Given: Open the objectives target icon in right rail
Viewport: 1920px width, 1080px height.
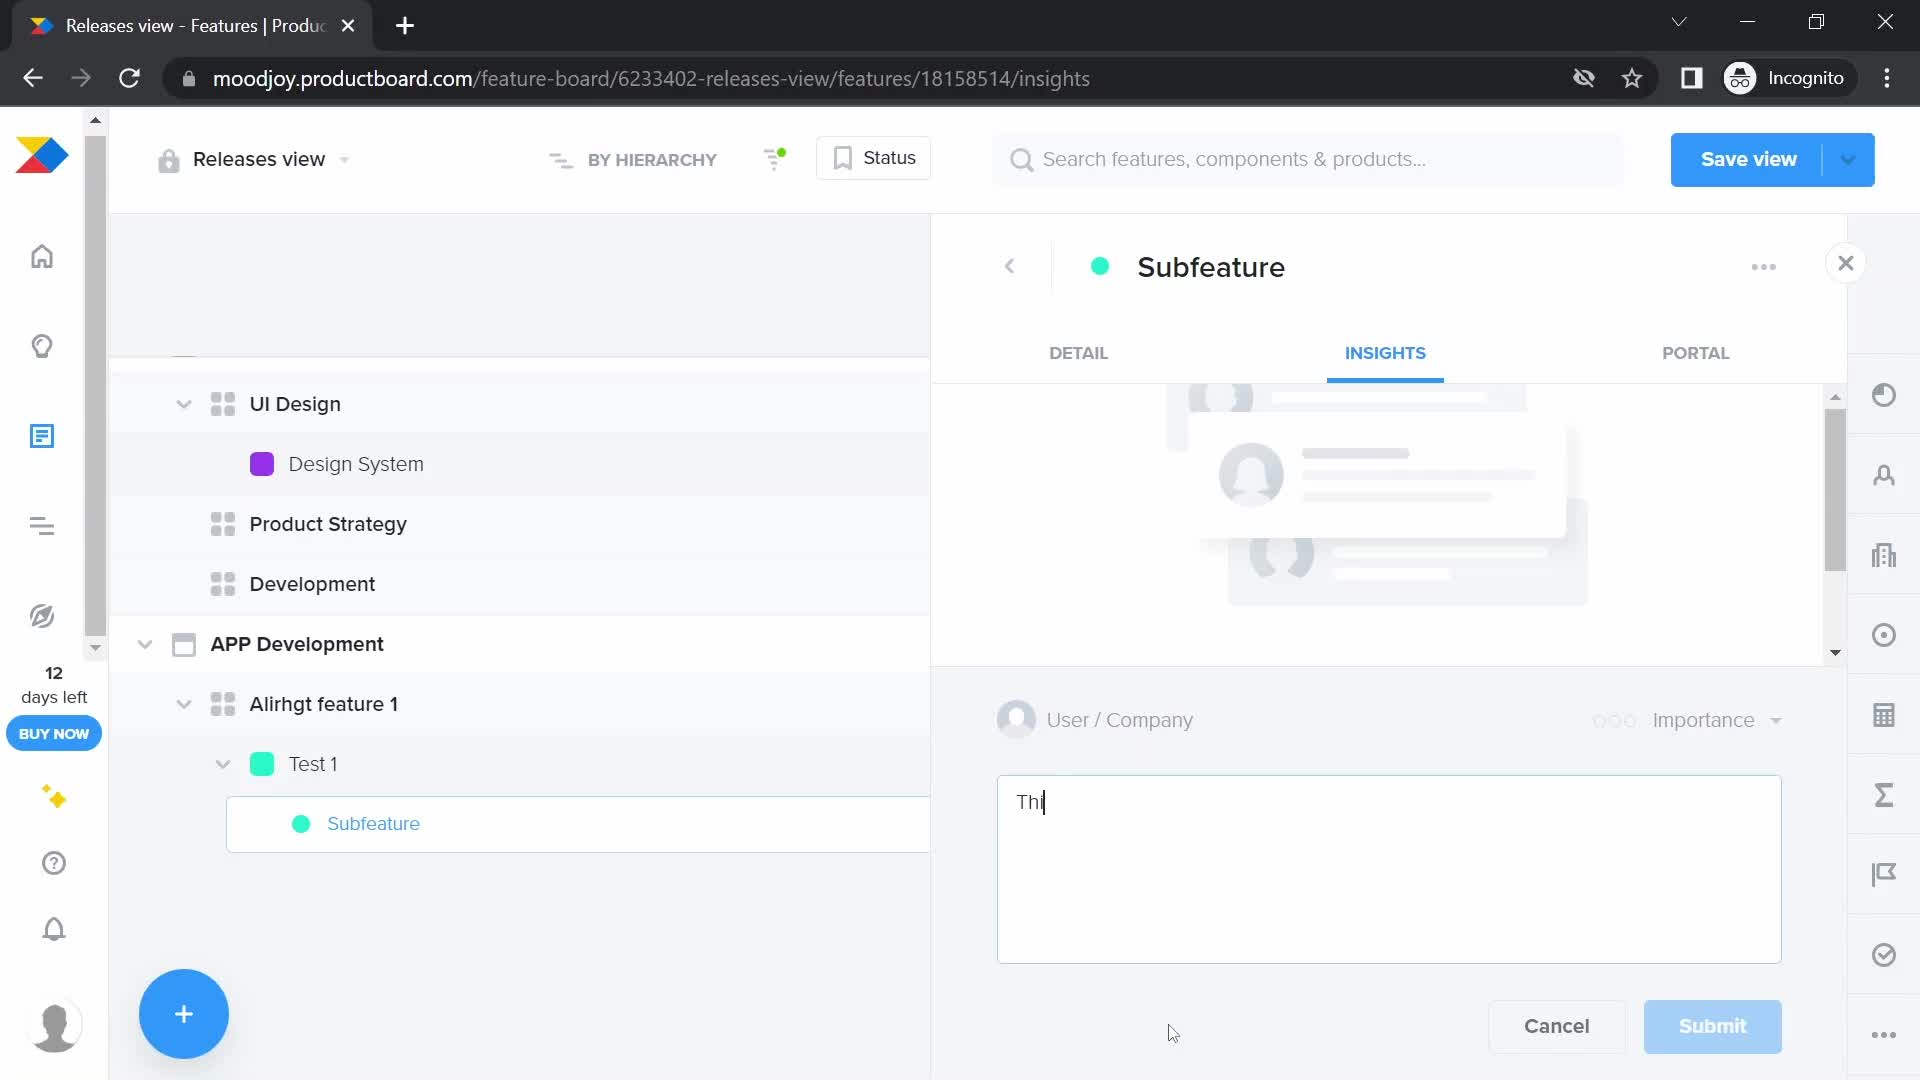Looking at the screenshot, I should (1884, 635).
